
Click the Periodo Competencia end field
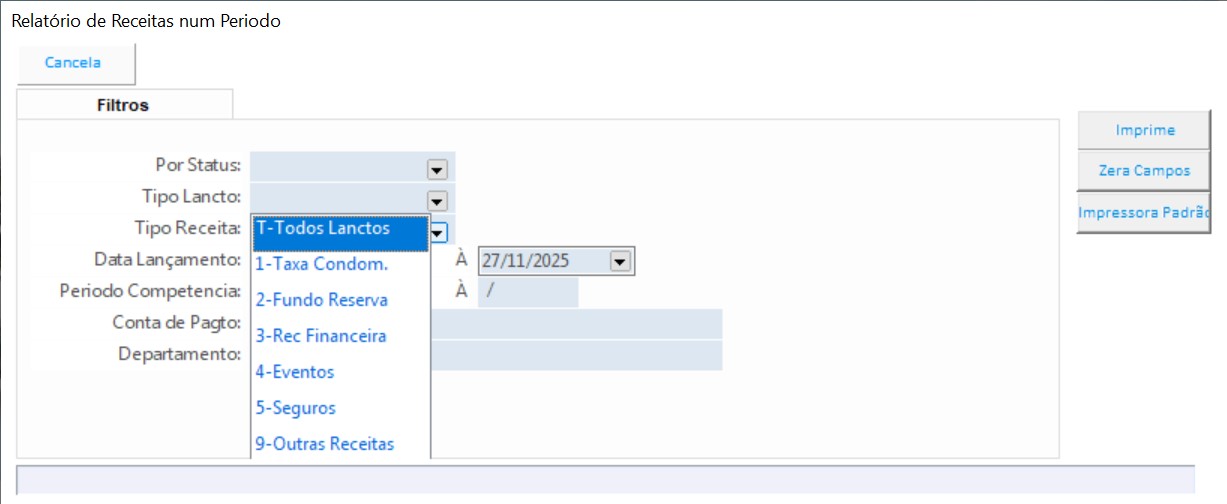click(528, 292)
